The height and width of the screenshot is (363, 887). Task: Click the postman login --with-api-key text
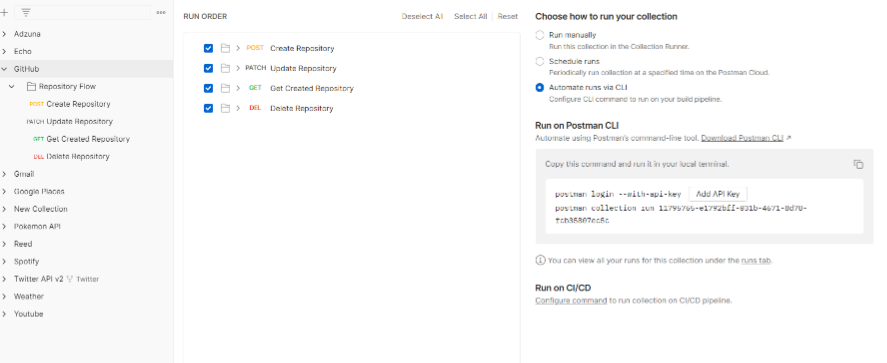tap(618, 194)
